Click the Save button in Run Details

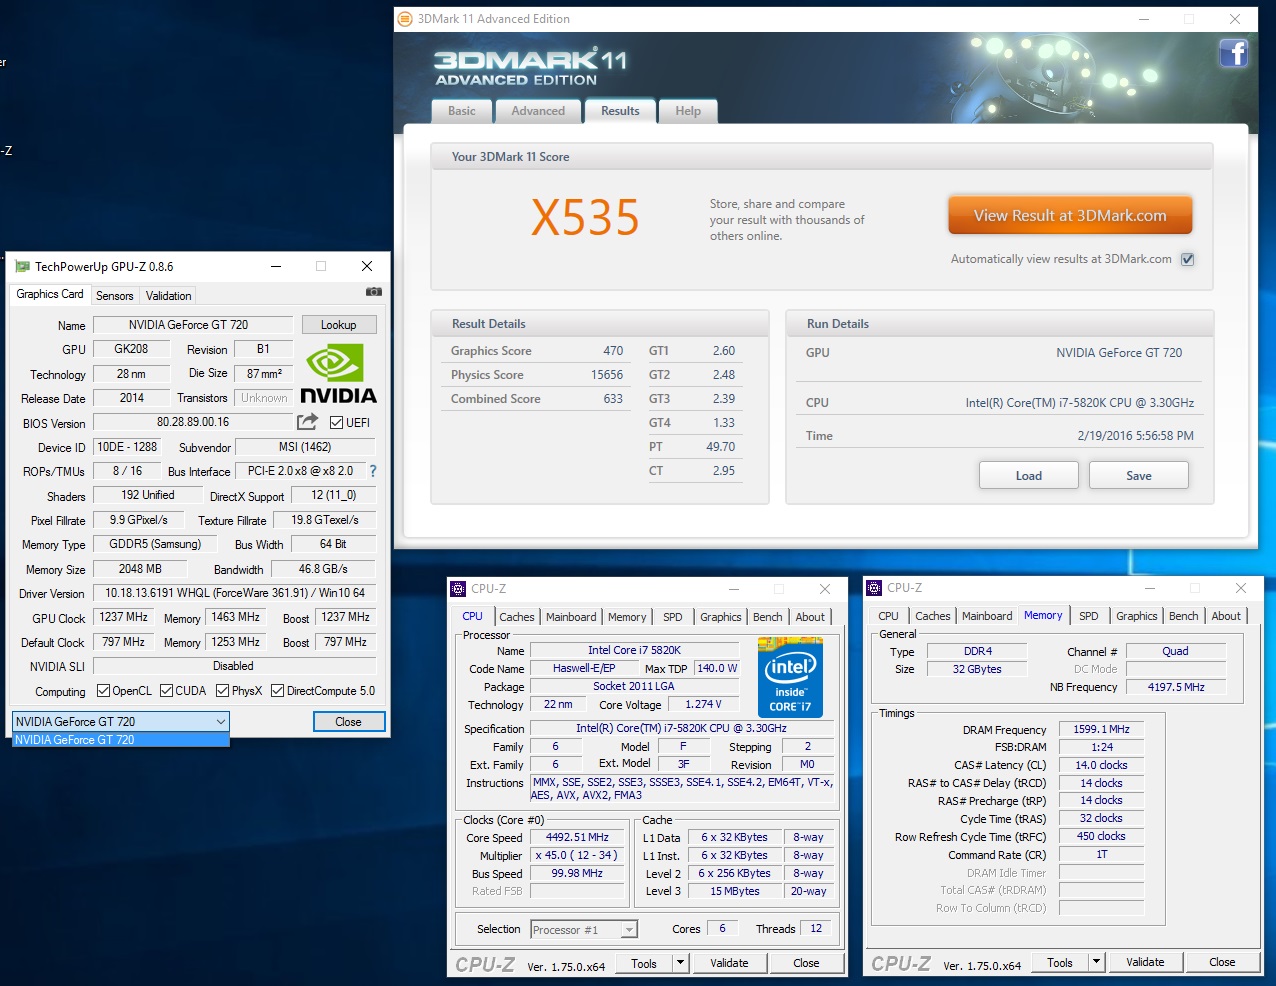point(1139,475)
